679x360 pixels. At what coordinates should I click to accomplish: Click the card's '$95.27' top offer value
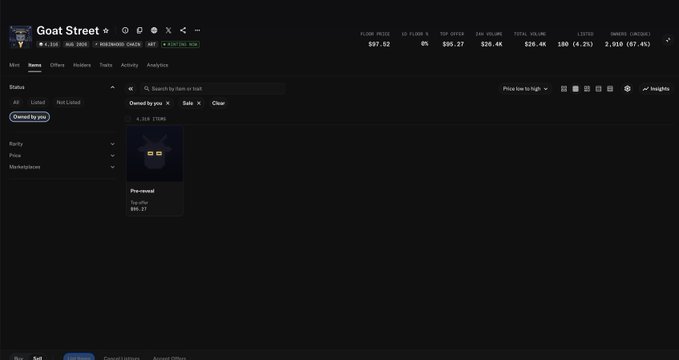click(x=139, y=209)
